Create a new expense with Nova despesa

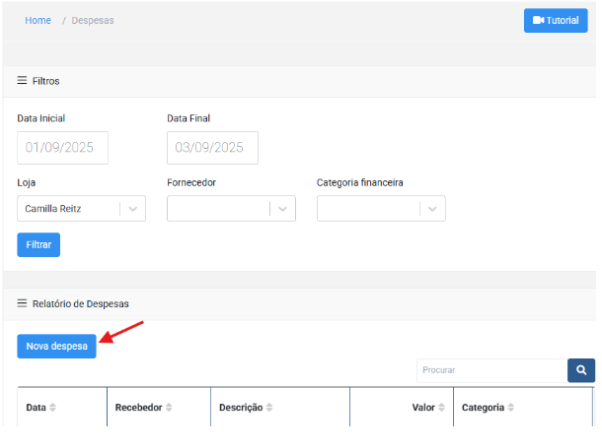[x=56, y=346]
